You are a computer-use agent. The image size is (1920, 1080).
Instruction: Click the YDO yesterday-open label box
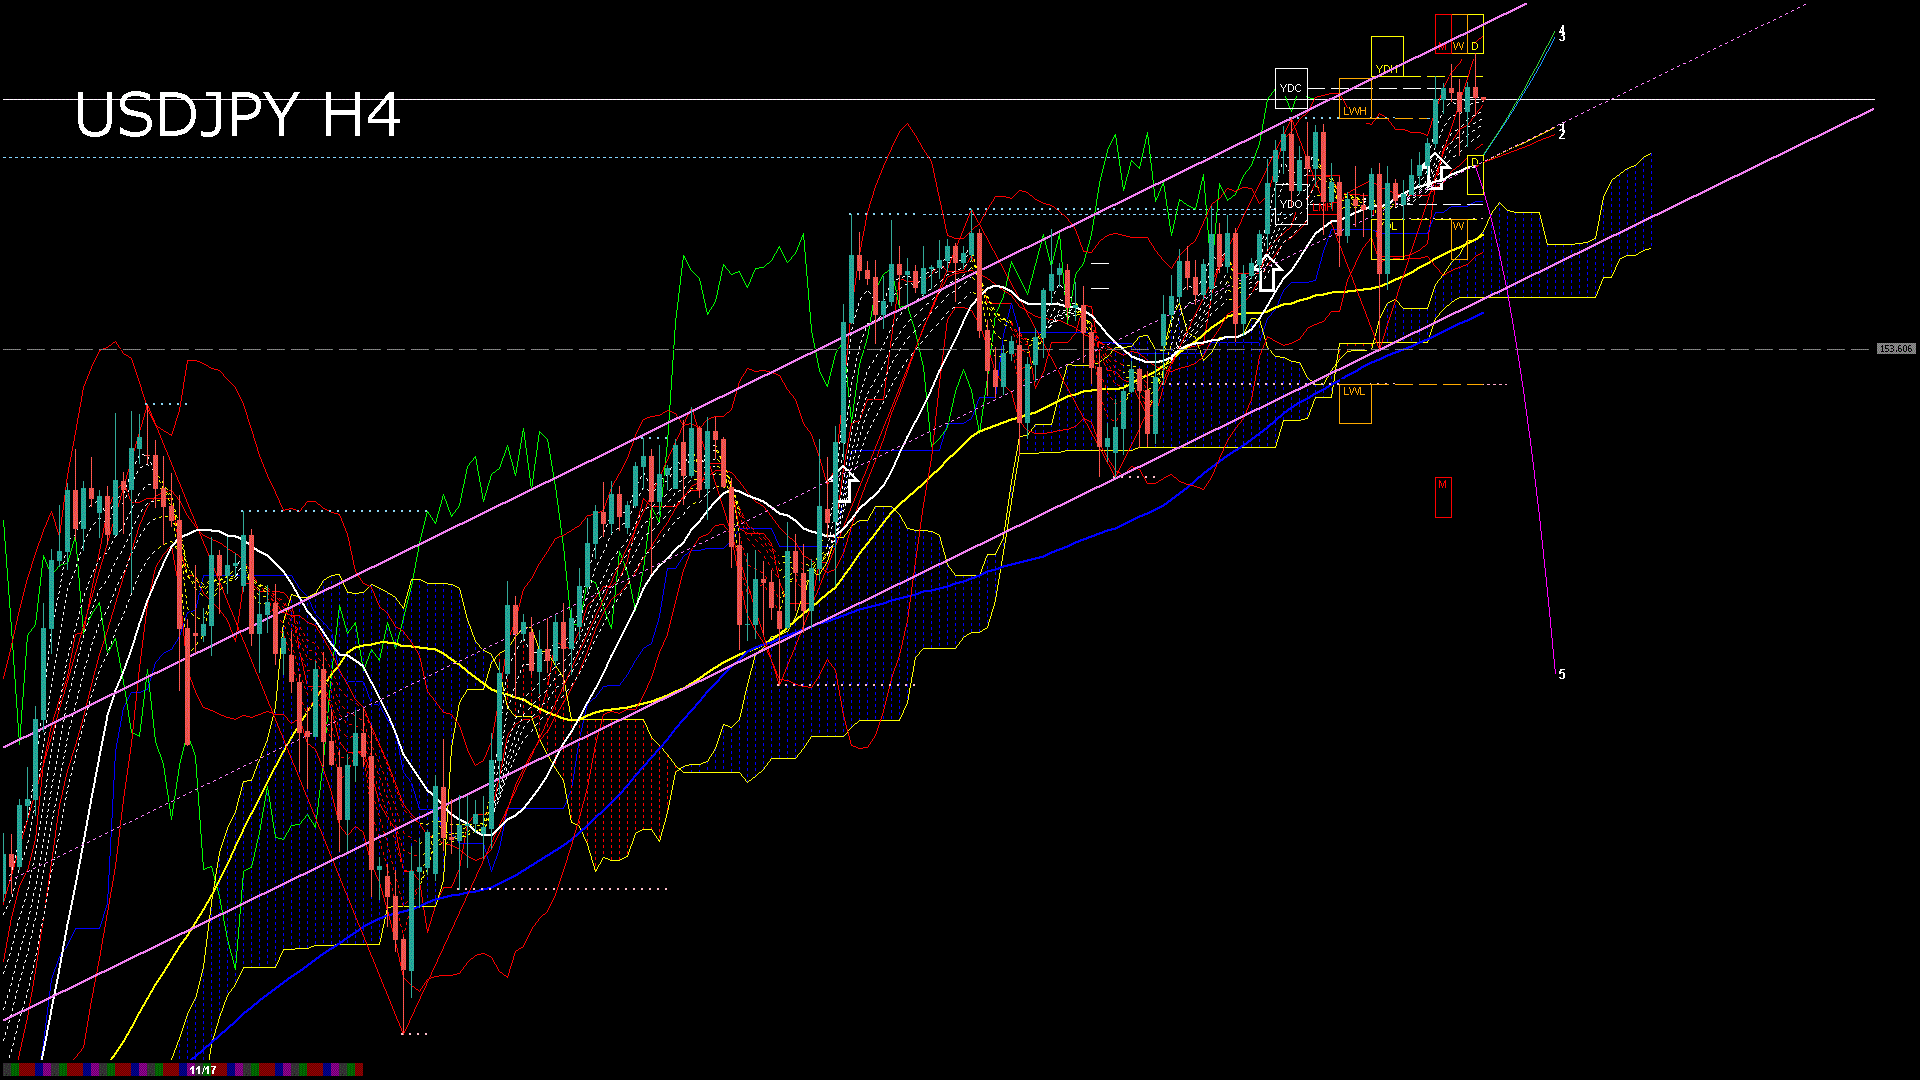[x=1292, y=203]
